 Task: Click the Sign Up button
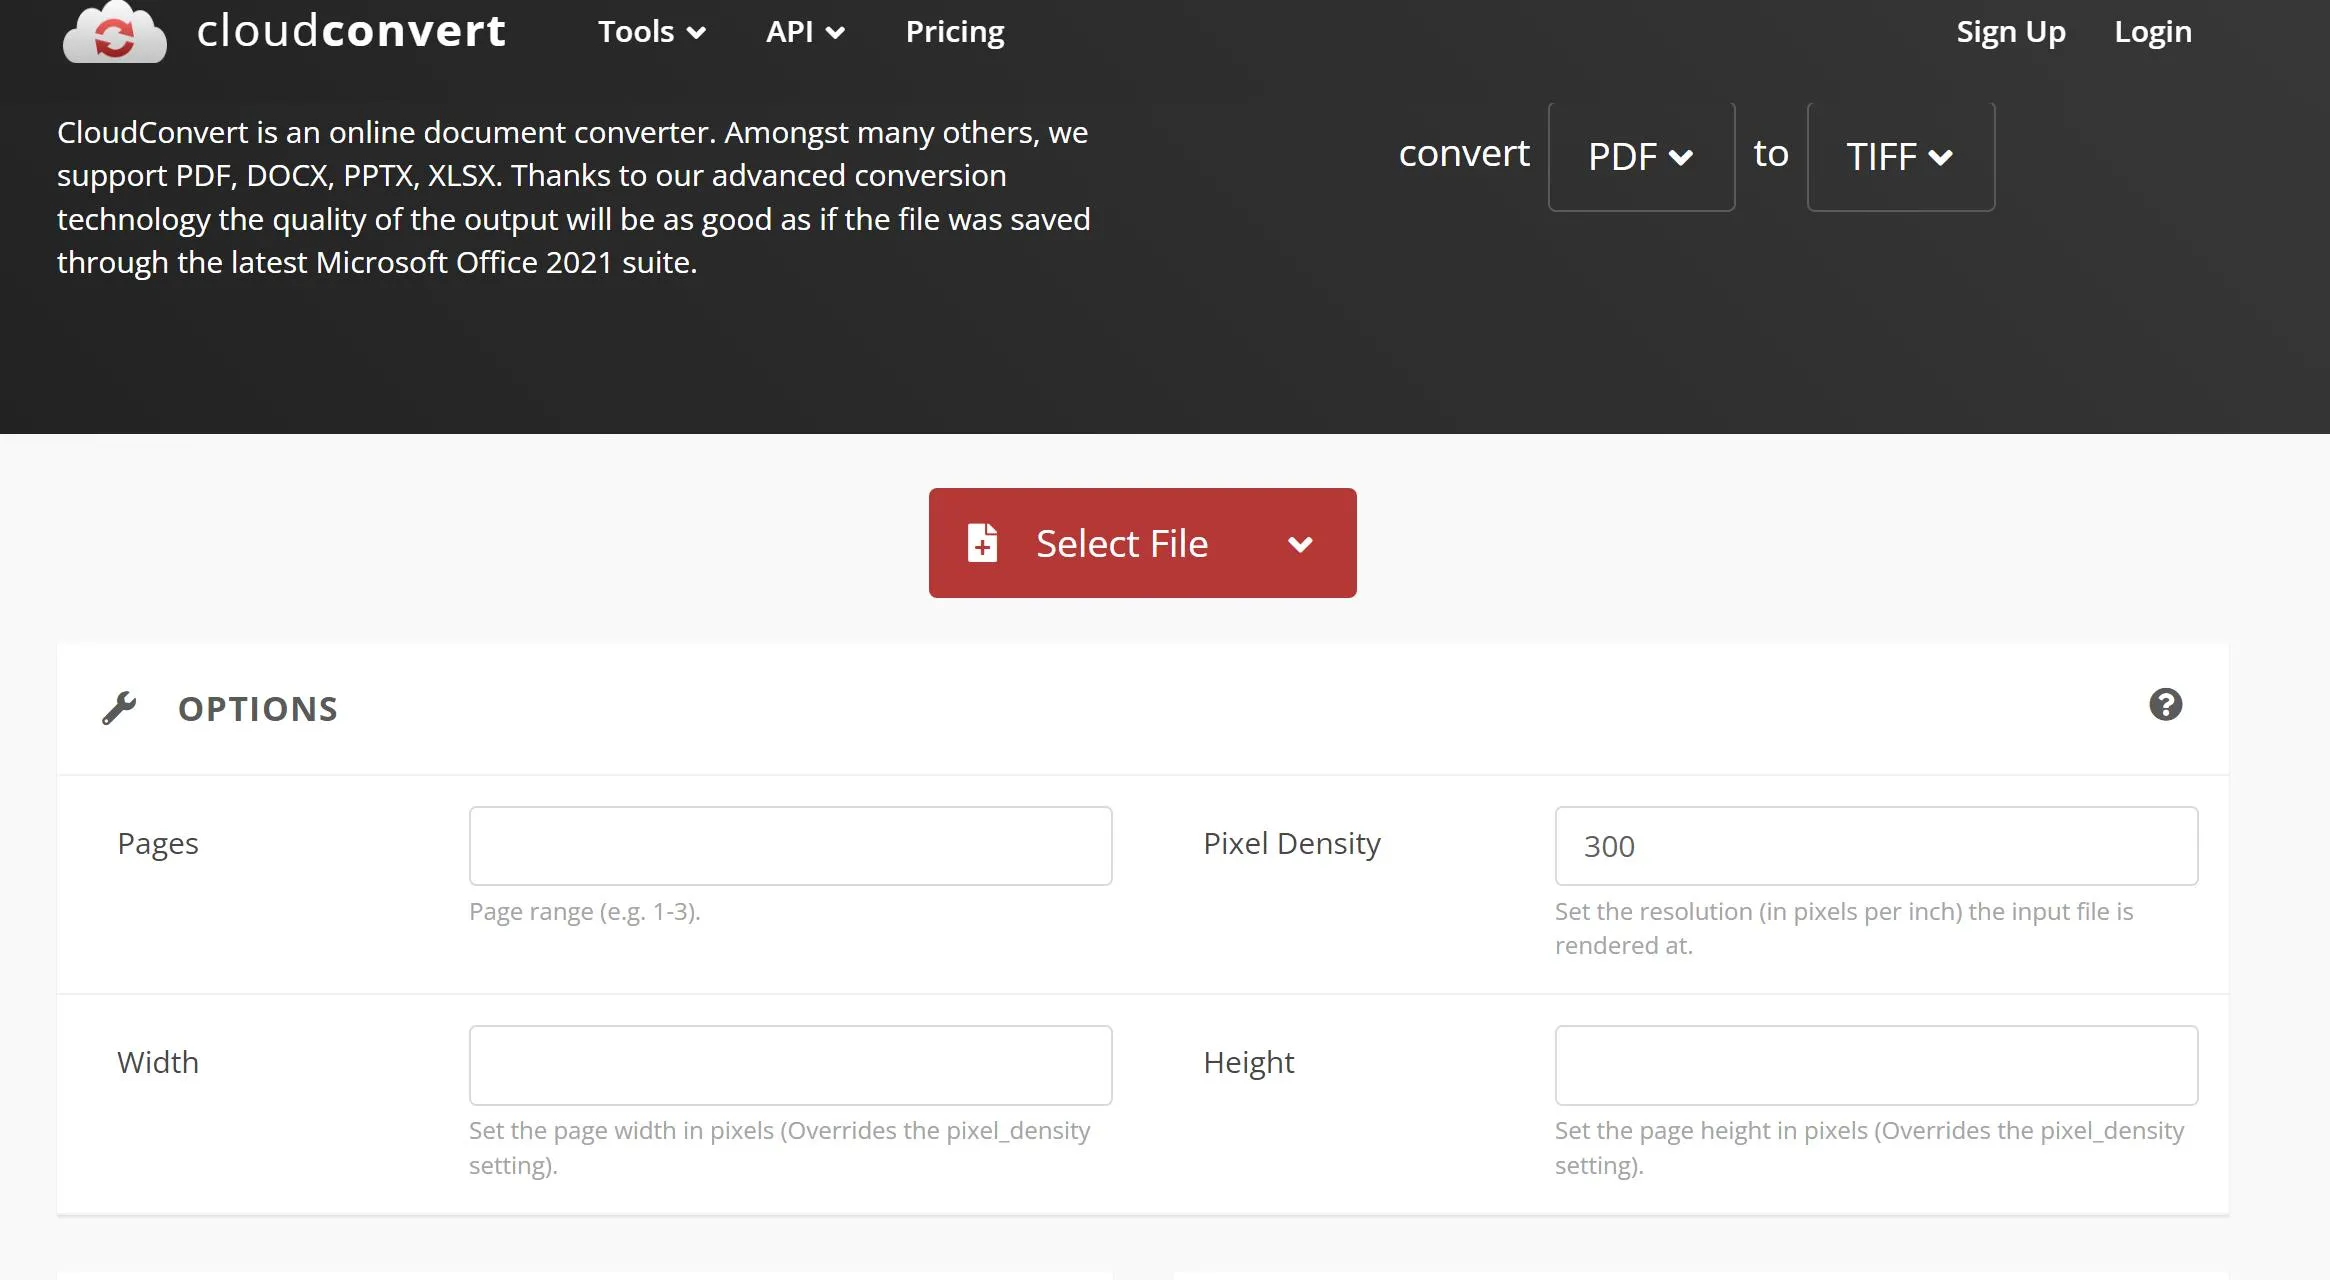[2012, 30]
